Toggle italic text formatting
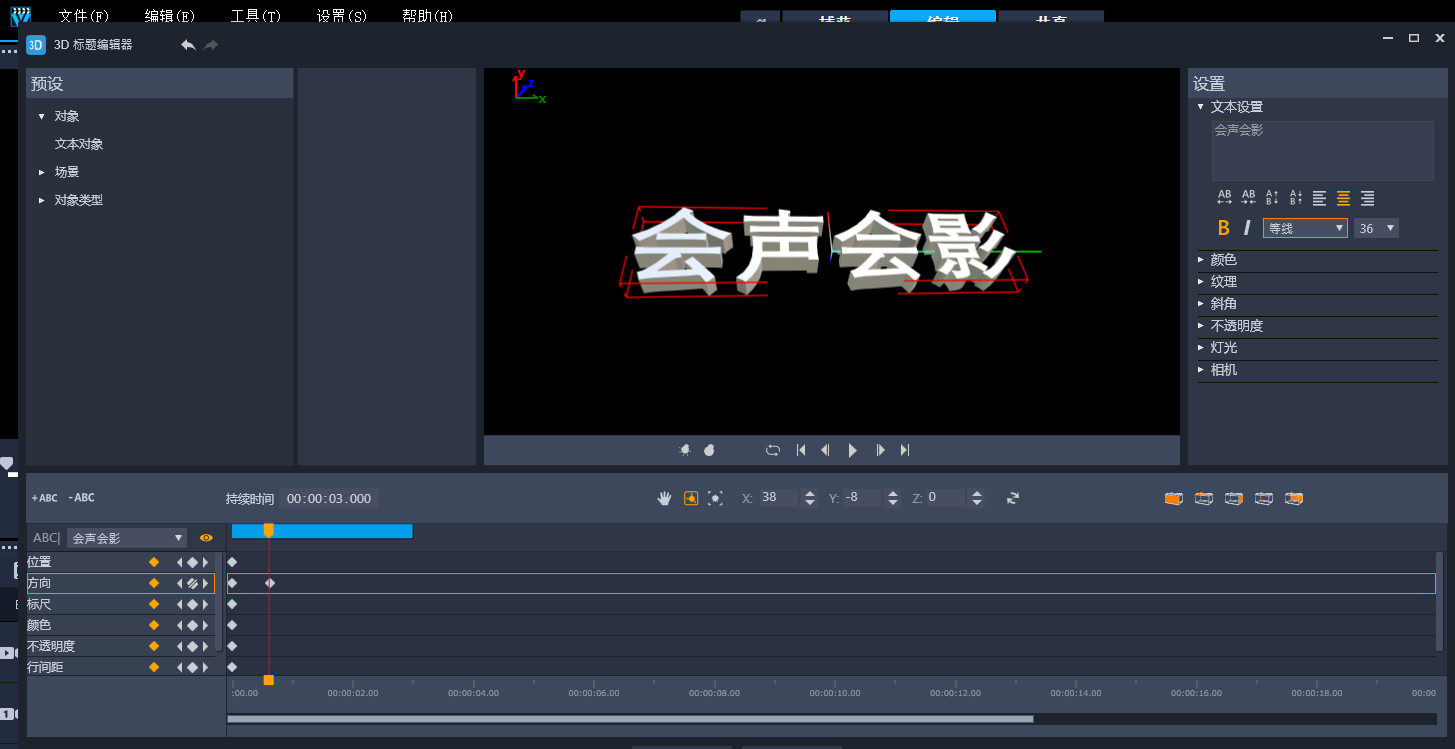The image size is (1455, 749). click(x=1247, y=228)
